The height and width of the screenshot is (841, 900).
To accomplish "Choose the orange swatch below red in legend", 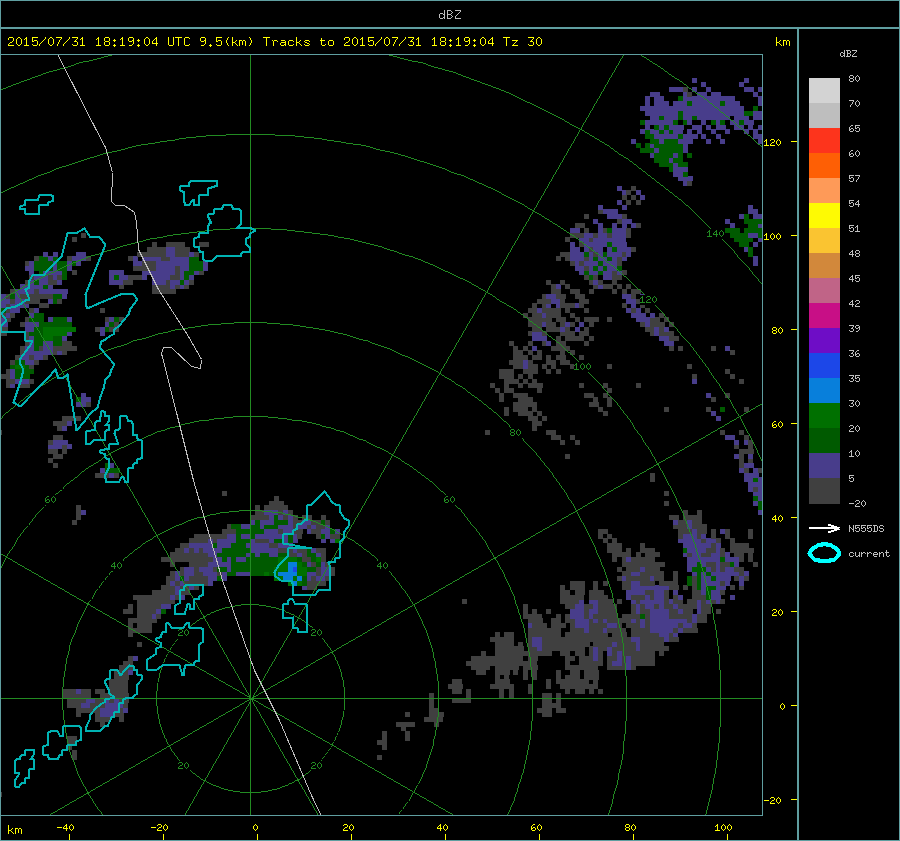I will tap(824, 166).
